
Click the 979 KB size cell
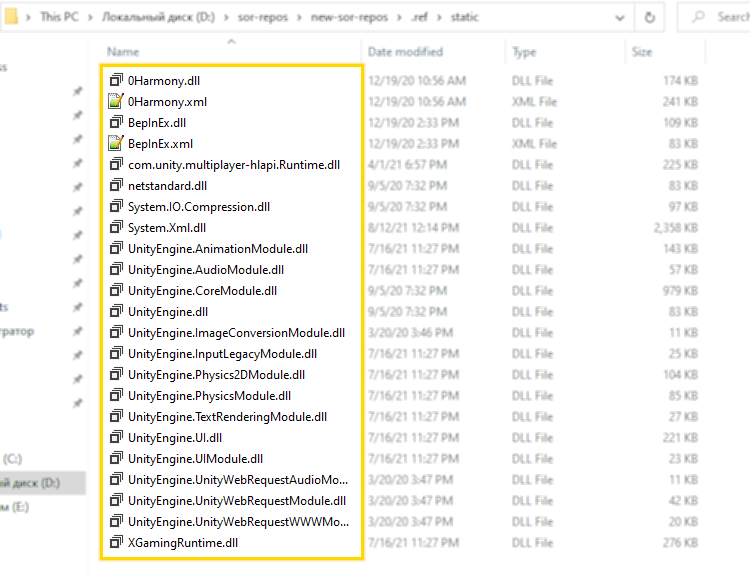(680, 290)
